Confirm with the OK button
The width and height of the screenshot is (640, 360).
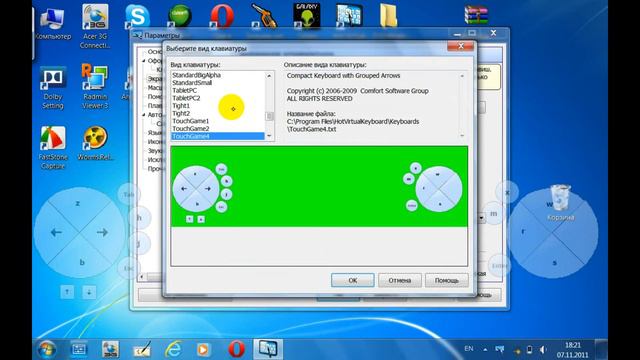coord(353,280)
